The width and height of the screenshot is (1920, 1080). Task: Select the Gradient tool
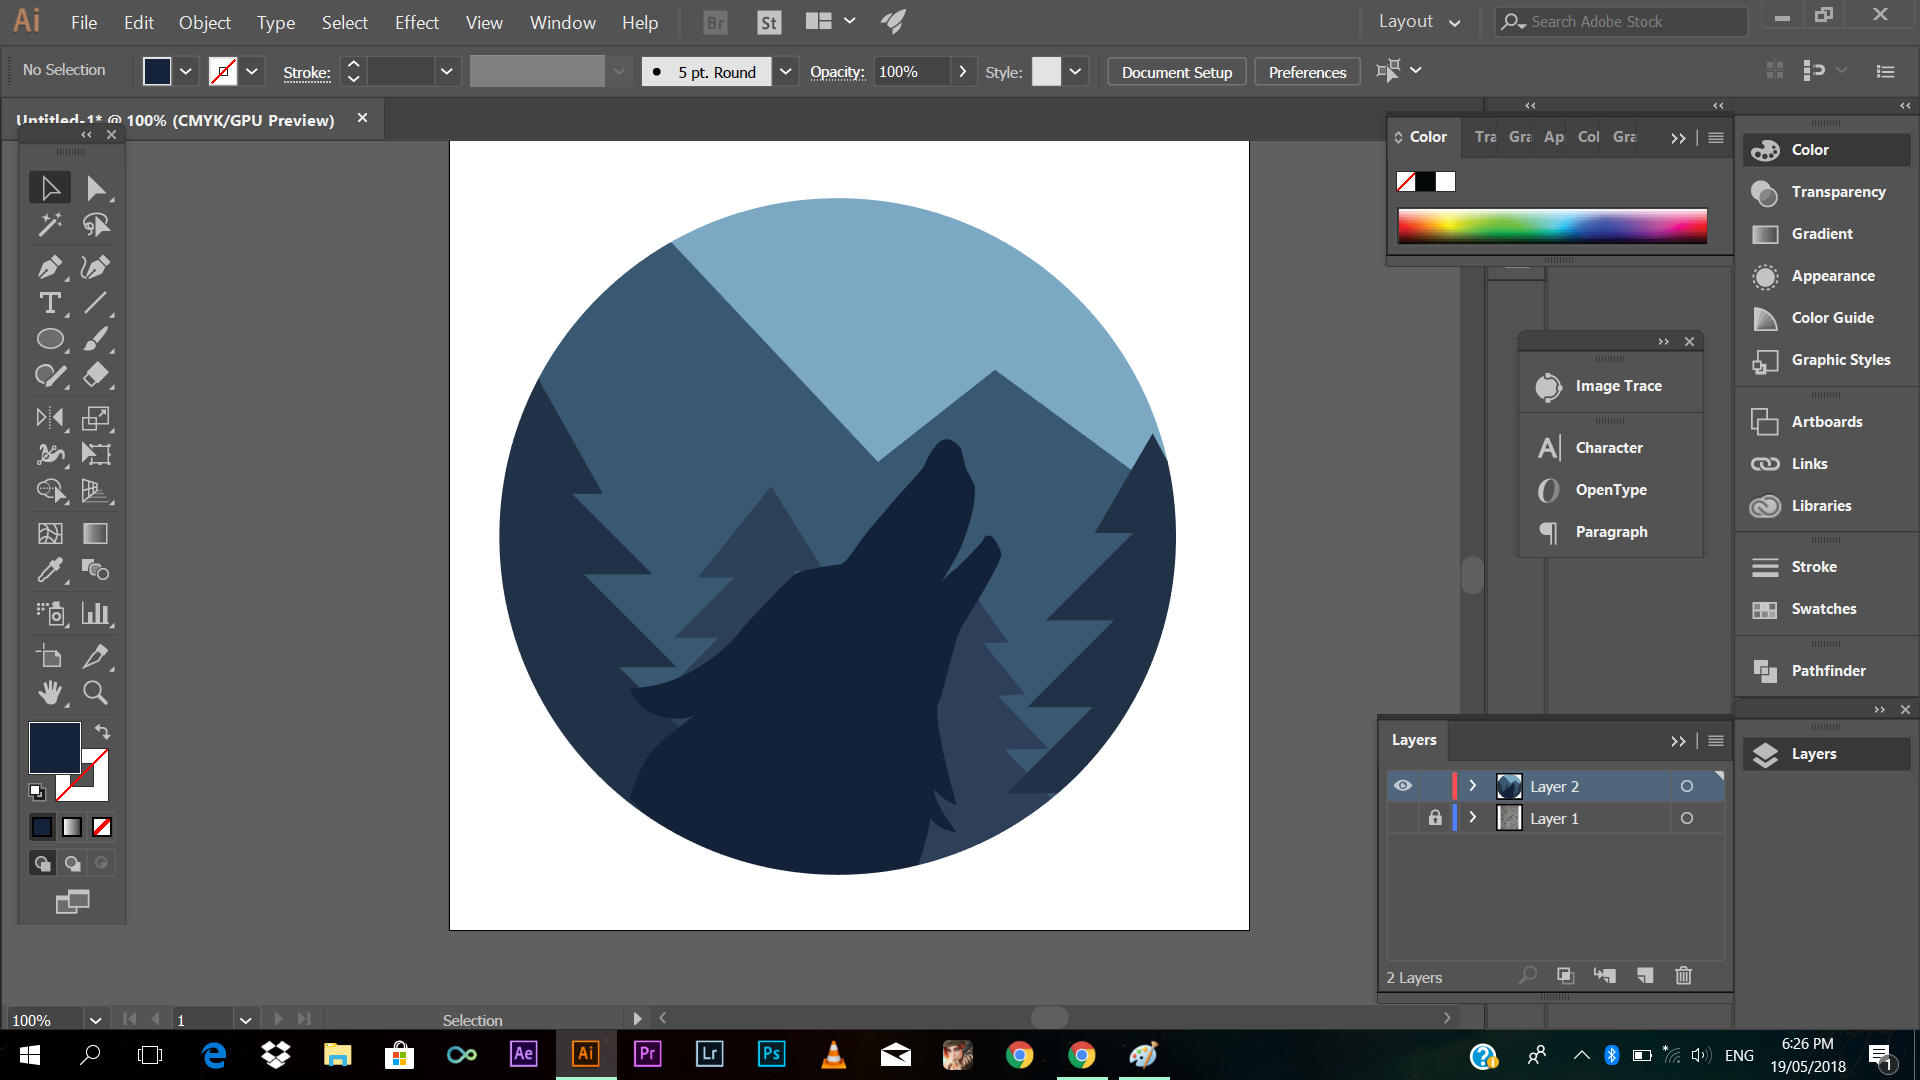click(96, 534)
